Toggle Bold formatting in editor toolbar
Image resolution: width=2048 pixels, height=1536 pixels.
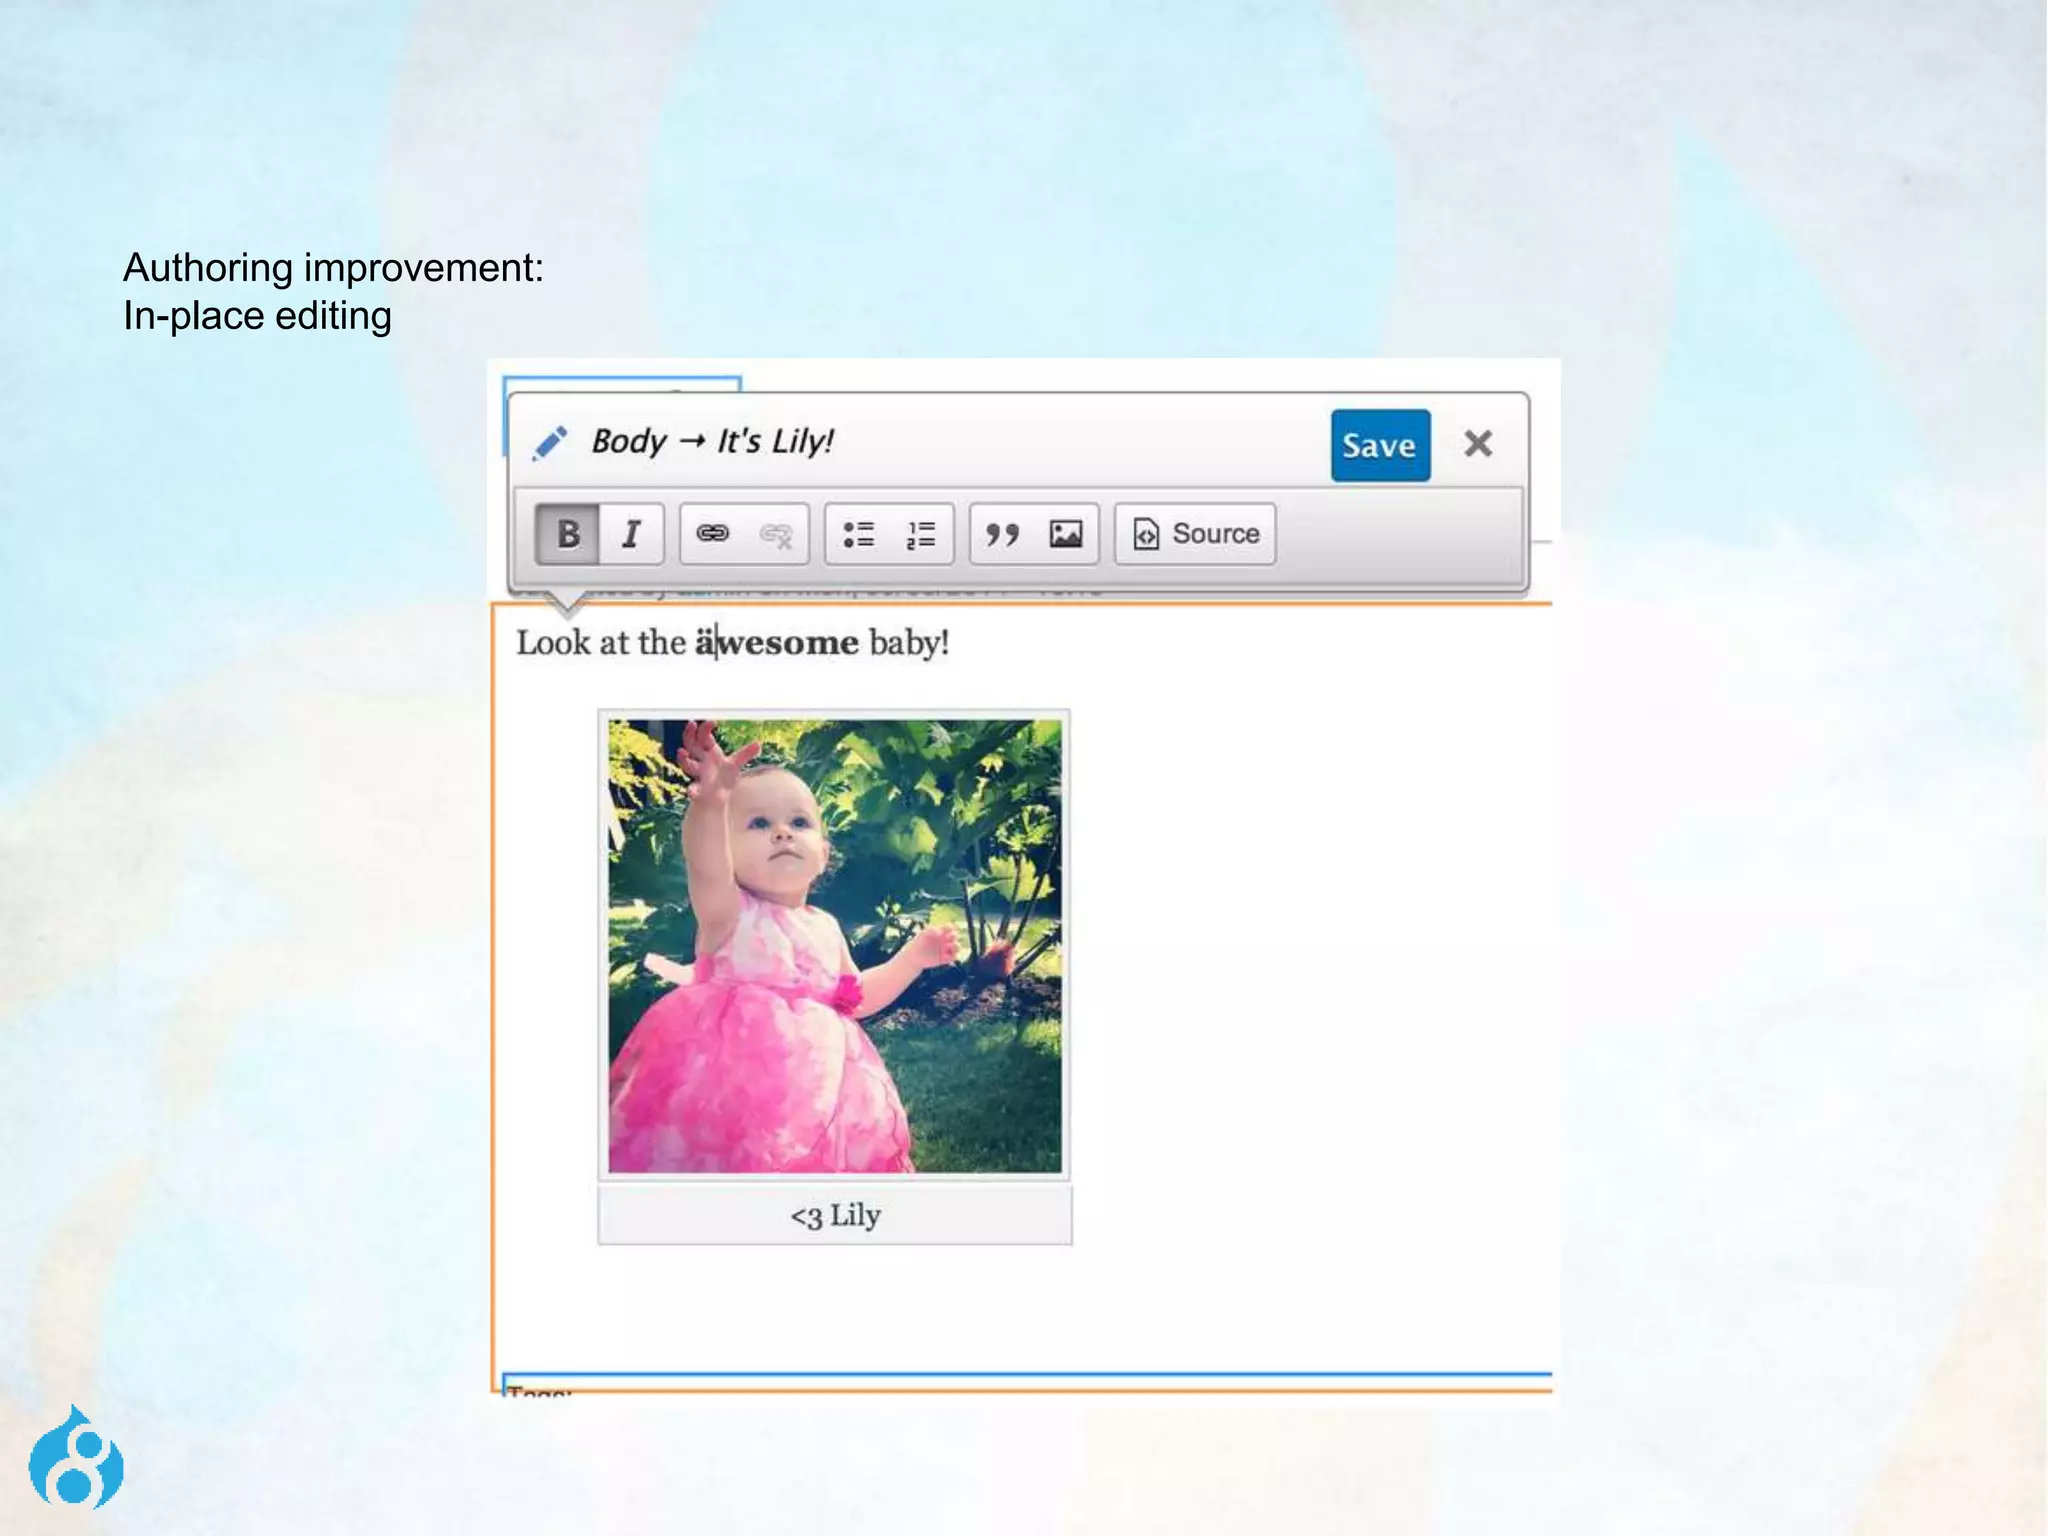(567, 534)
